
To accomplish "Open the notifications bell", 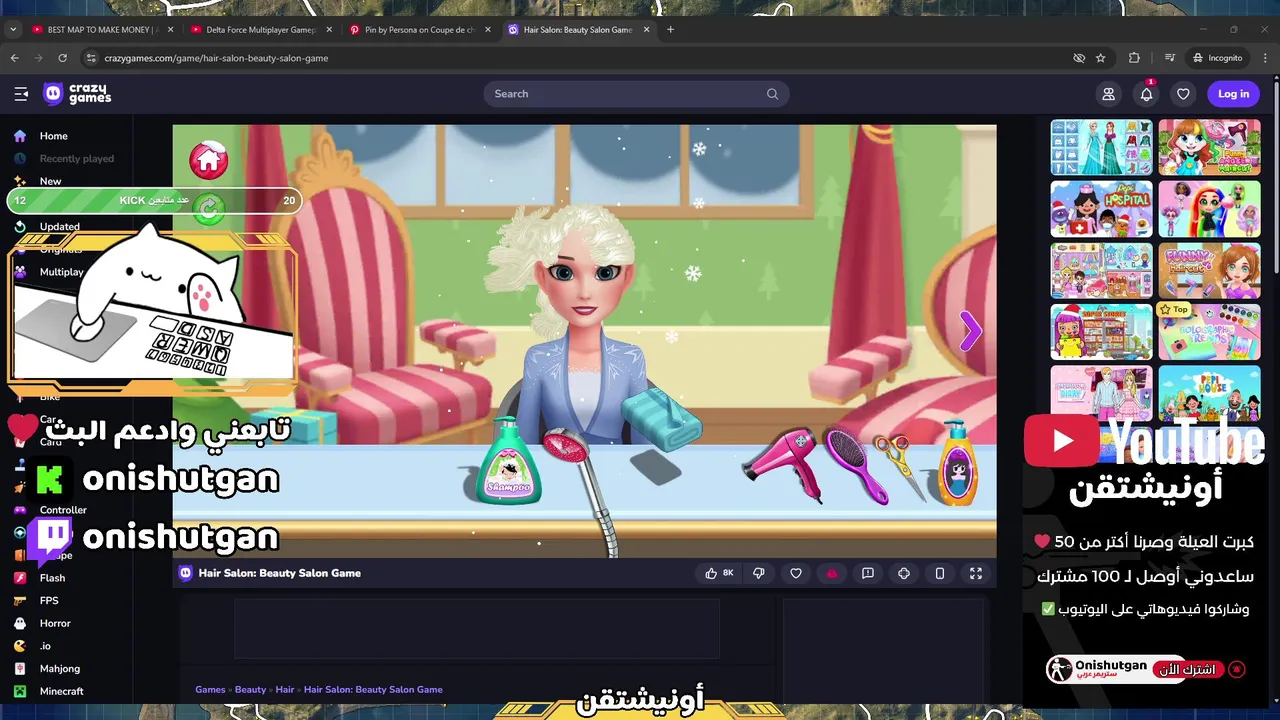I will pos(1146,94).
